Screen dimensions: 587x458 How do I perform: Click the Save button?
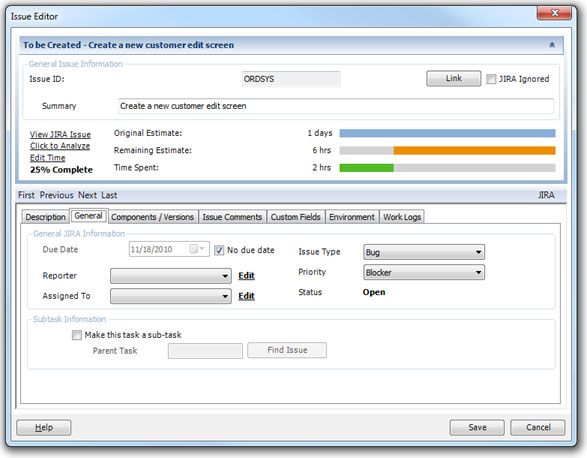click(x=477, y=427)
